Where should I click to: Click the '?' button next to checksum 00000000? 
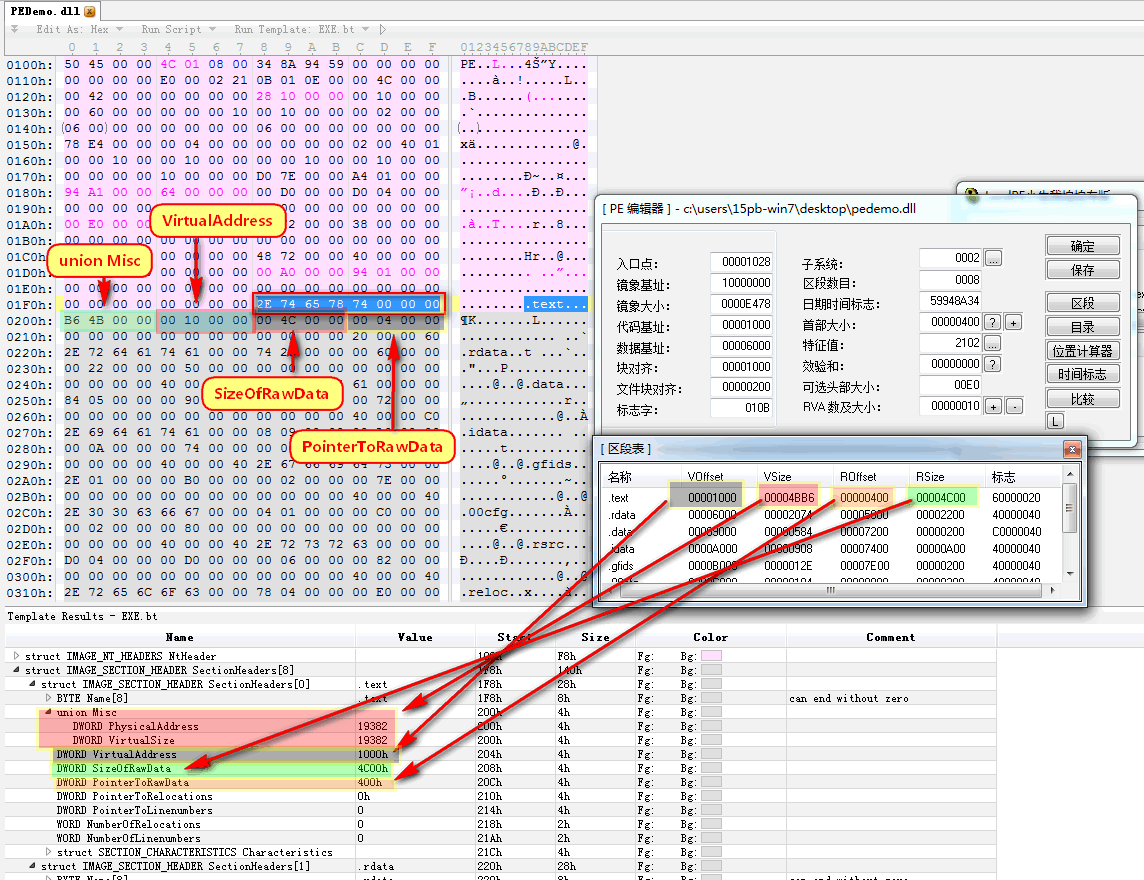coord(992,363)
